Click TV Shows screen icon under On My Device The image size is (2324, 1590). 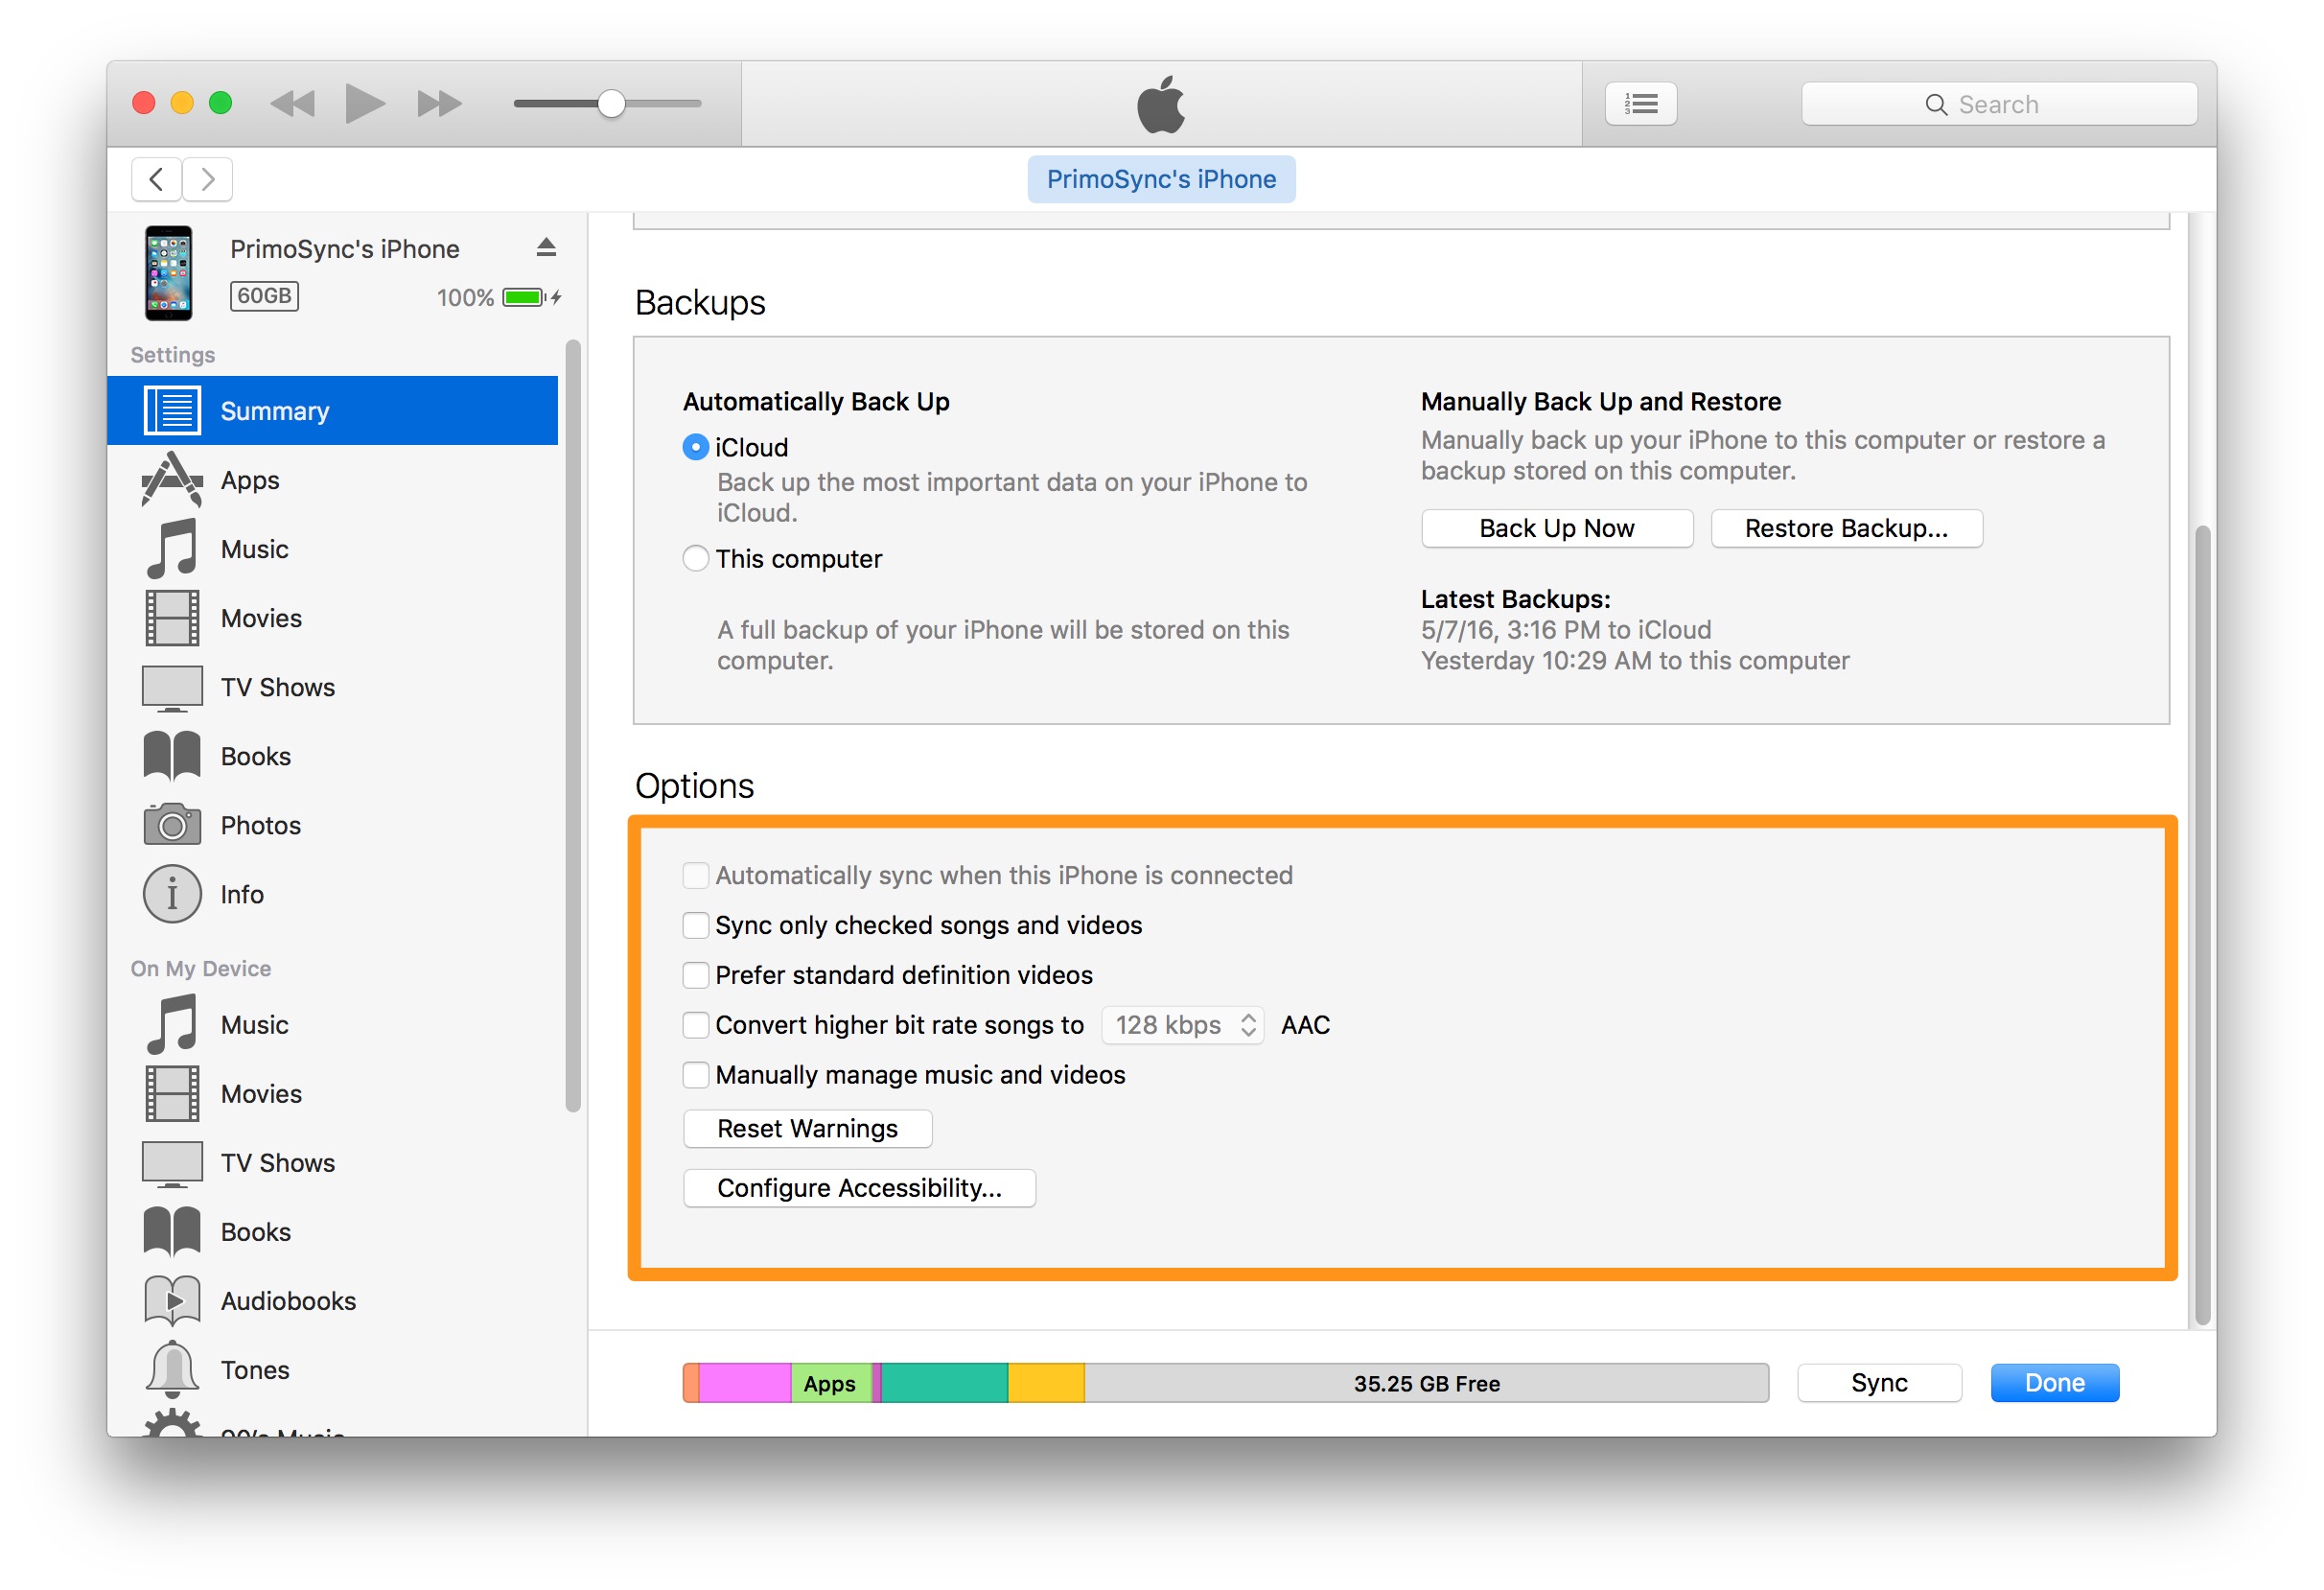172,1163
